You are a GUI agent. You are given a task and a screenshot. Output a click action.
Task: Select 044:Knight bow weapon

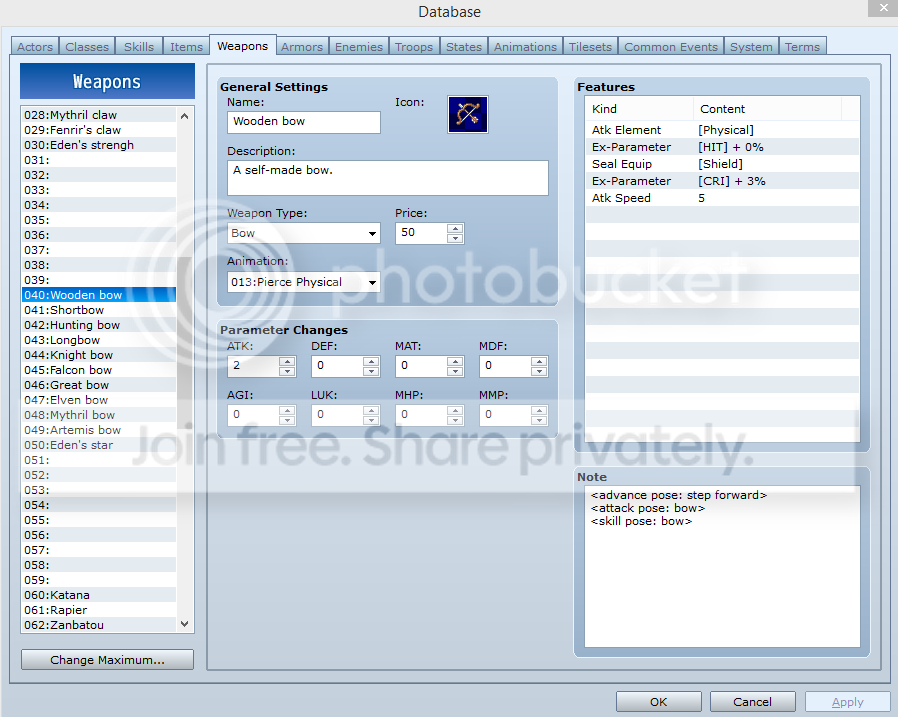[99, 355]
